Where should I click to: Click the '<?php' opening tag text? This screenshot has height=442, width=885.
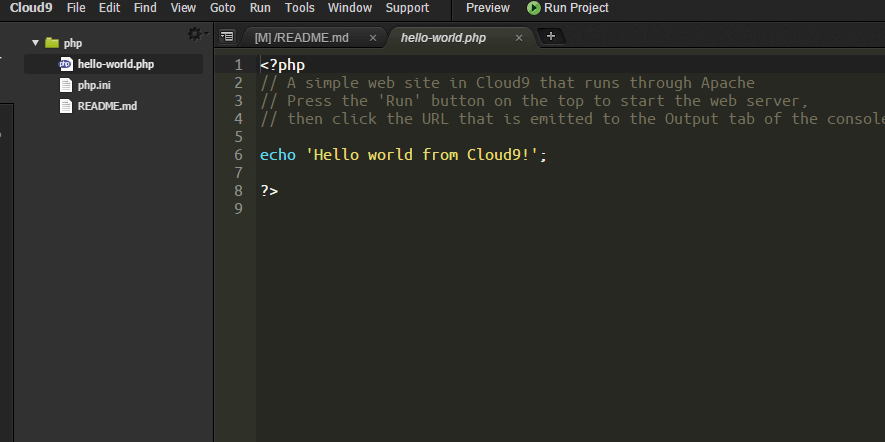[282, 65]
